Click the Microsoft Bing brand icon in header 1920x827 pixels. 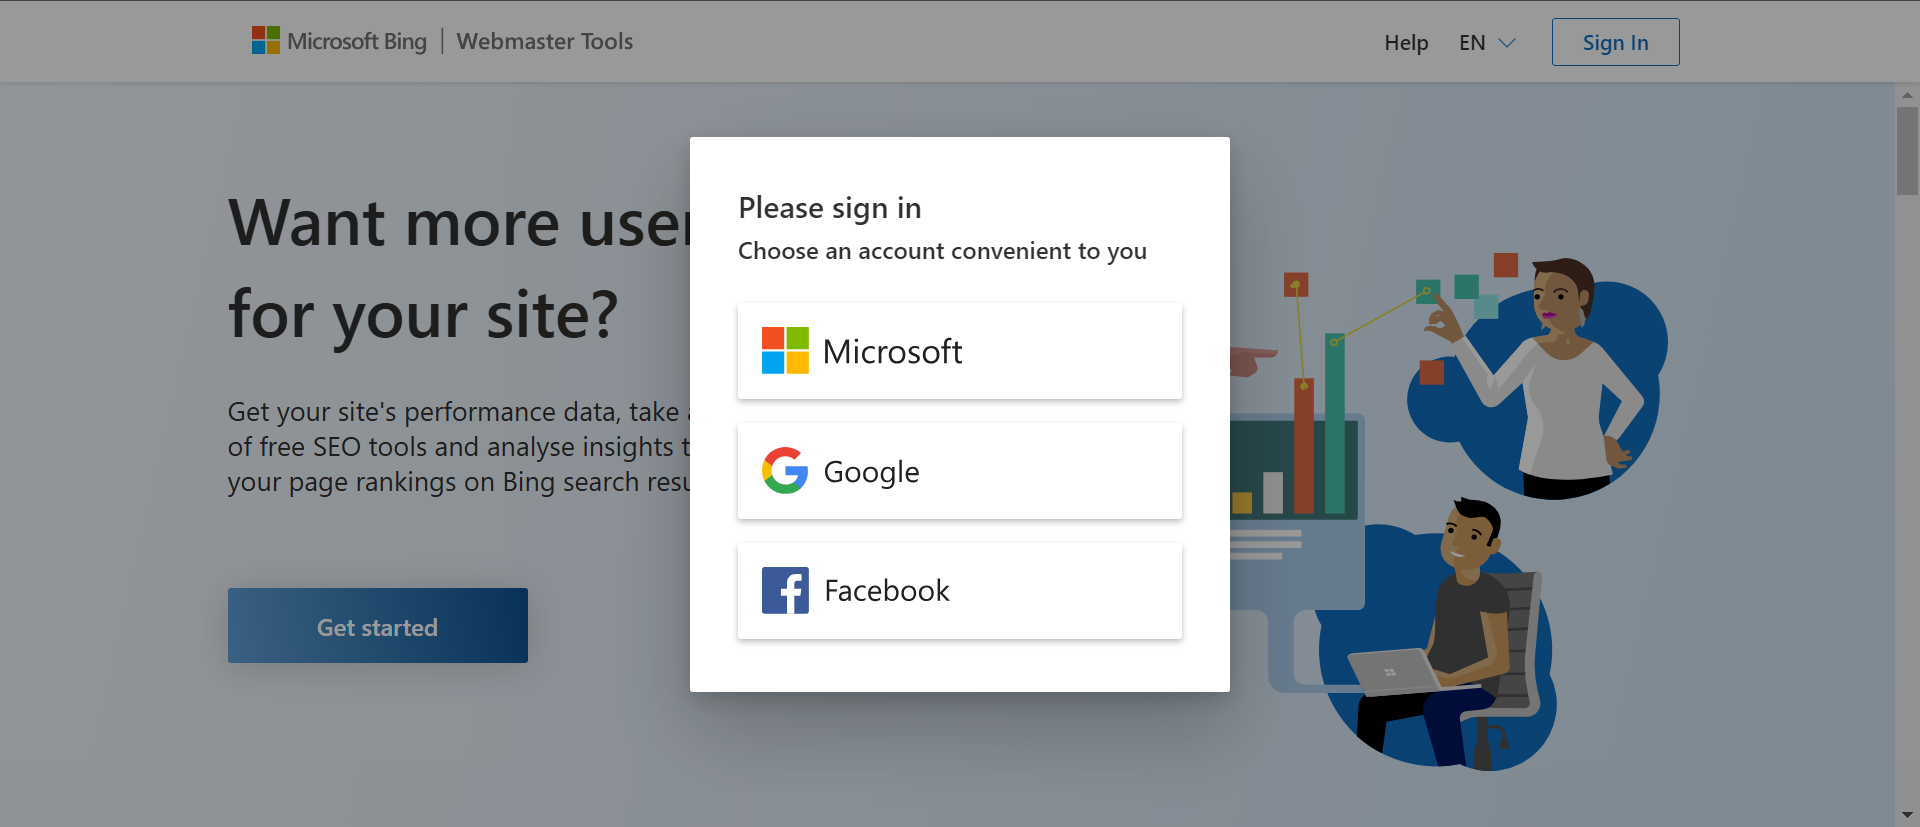coord(264,39)
